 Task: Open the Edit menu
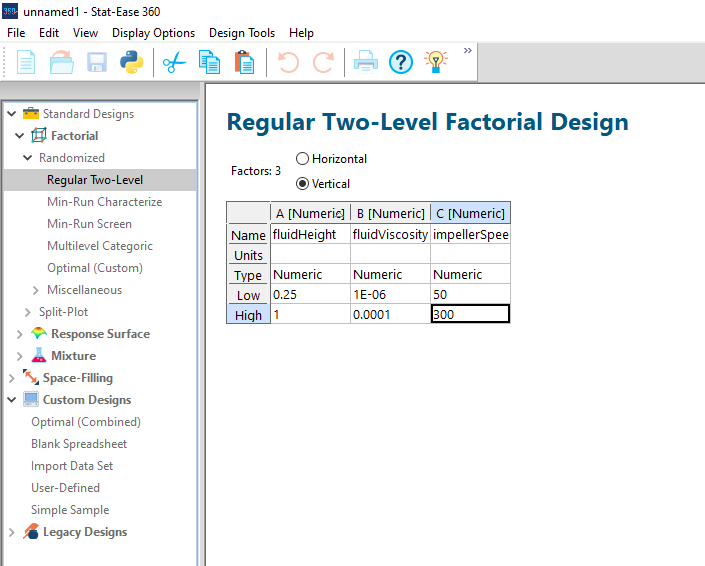49,33
